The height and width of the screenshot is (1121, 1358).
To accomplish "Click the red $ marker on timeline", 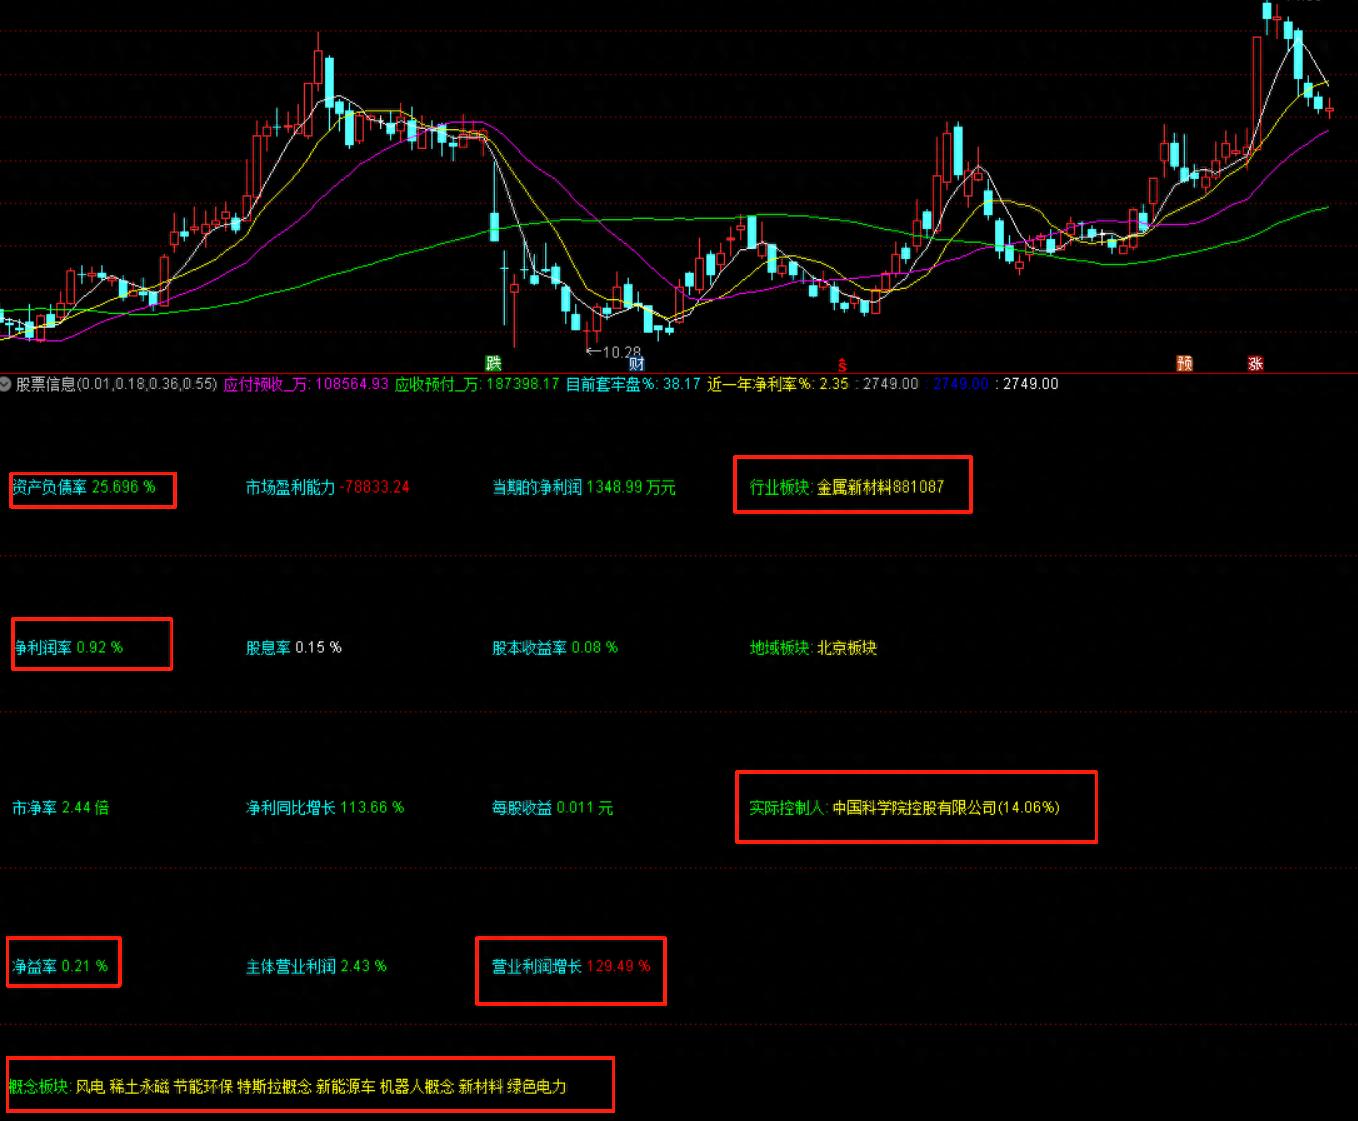I will click(842, 365).
